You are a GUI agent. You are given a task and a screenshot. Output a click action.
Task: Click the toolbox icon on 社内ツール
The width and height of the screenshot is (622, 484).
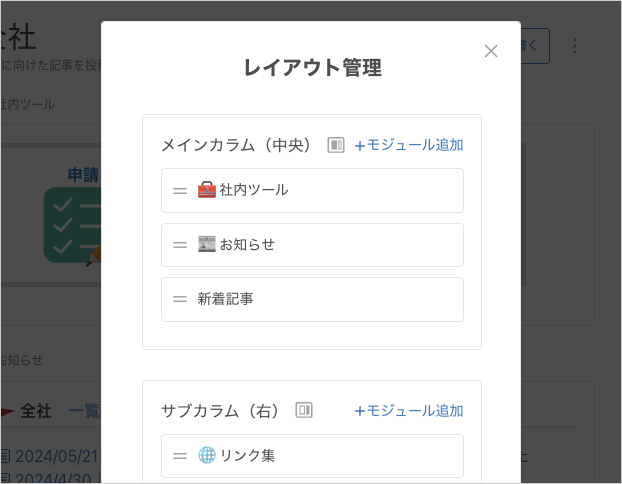coord(207,190)
